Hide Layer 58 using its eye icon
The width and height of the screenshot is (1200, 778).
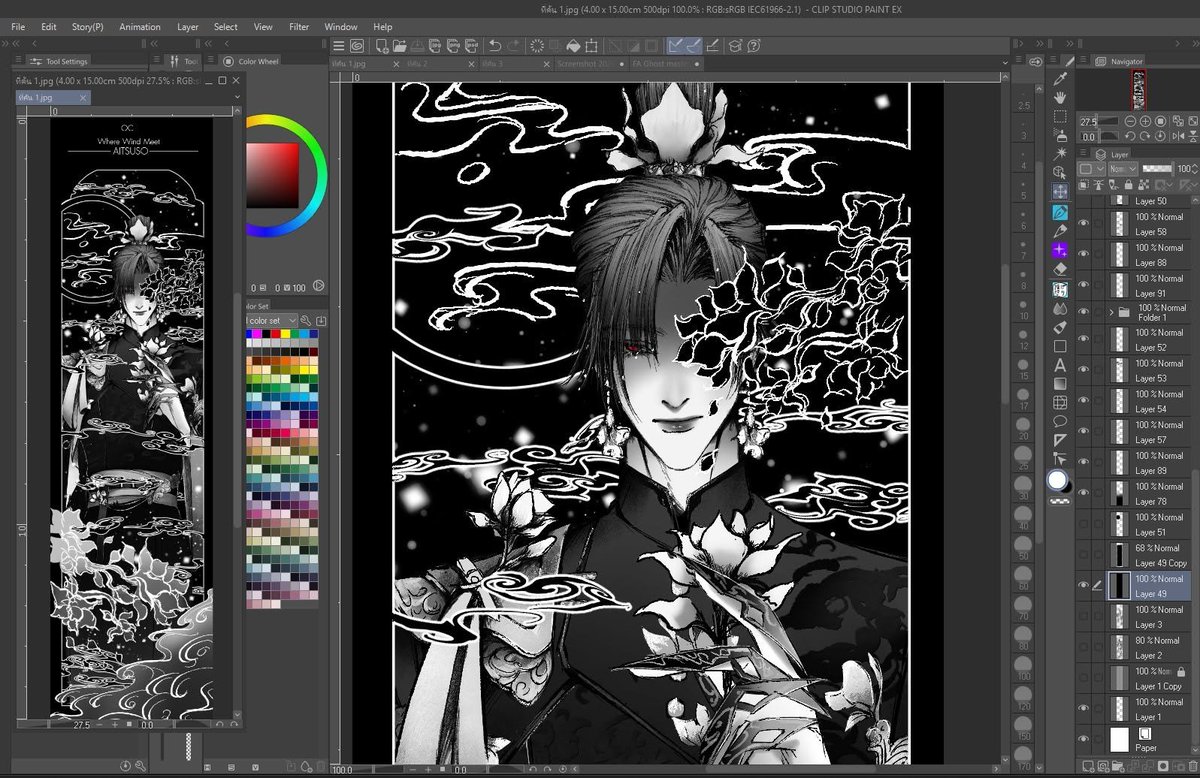[x=1083, y=224]
